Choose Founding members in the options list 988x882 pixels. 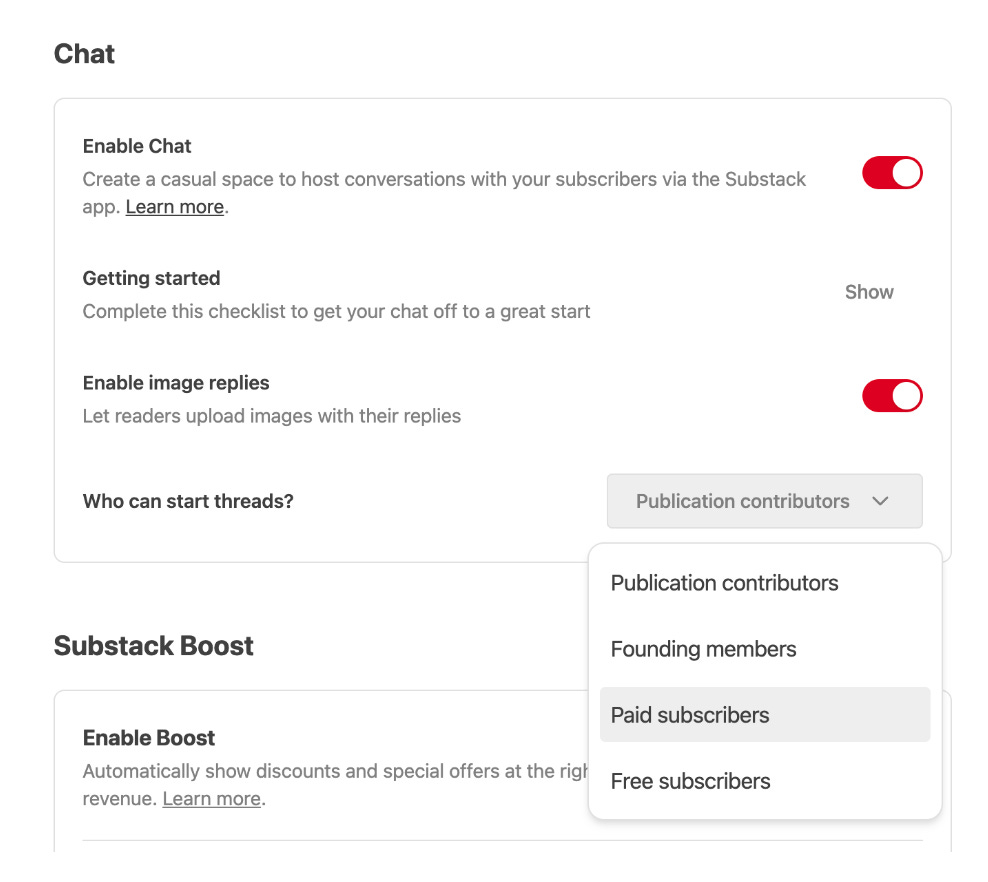click(x=703, y=649)
